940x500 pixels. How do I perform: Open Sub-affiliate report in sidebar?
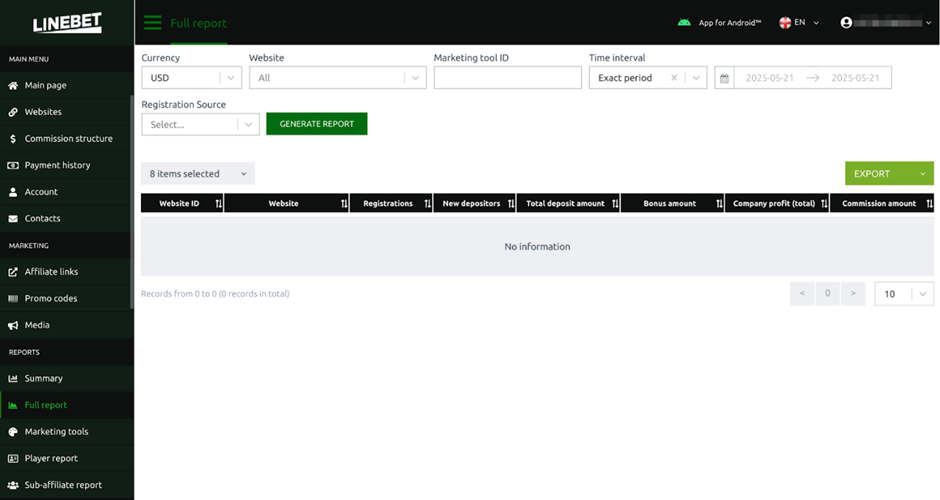67,485
